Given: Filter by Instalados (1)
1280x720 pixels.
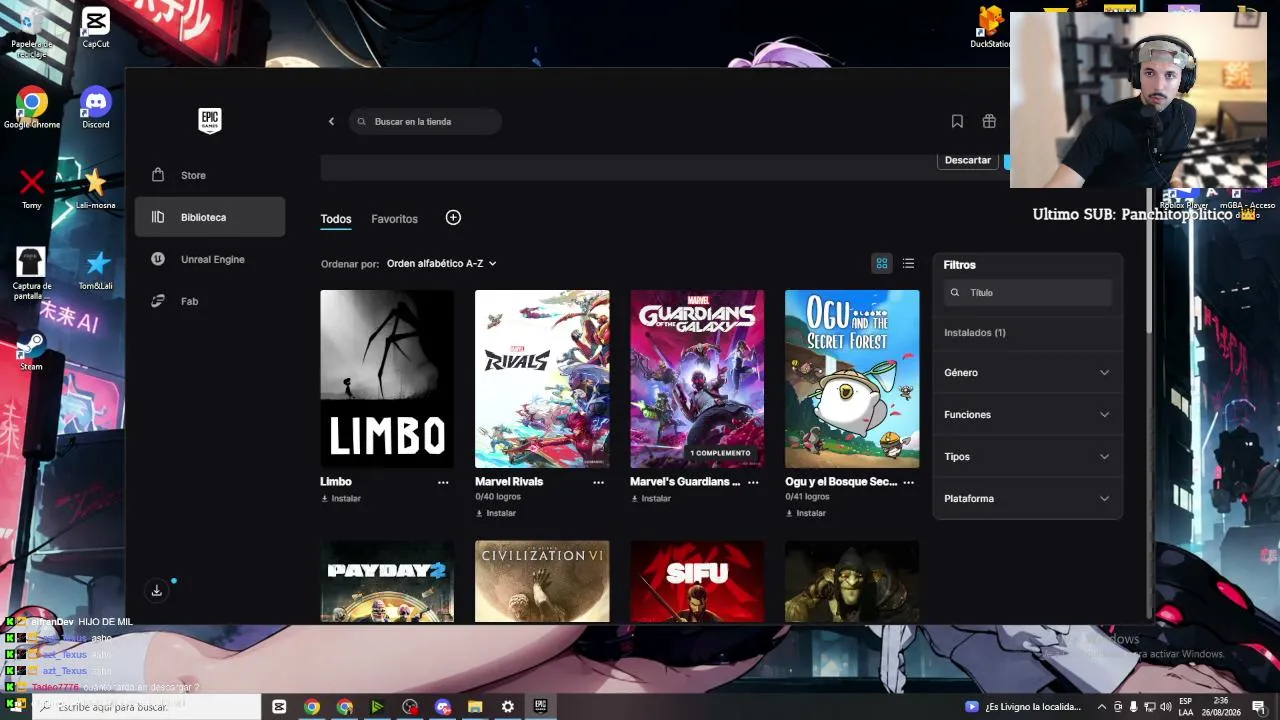Looking at the screenshot, I should pyautogui.click(x=975, y=333).
